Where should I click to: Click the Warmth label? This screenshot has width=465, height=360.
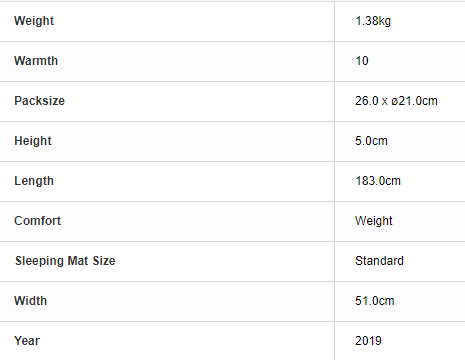point(36,61)
